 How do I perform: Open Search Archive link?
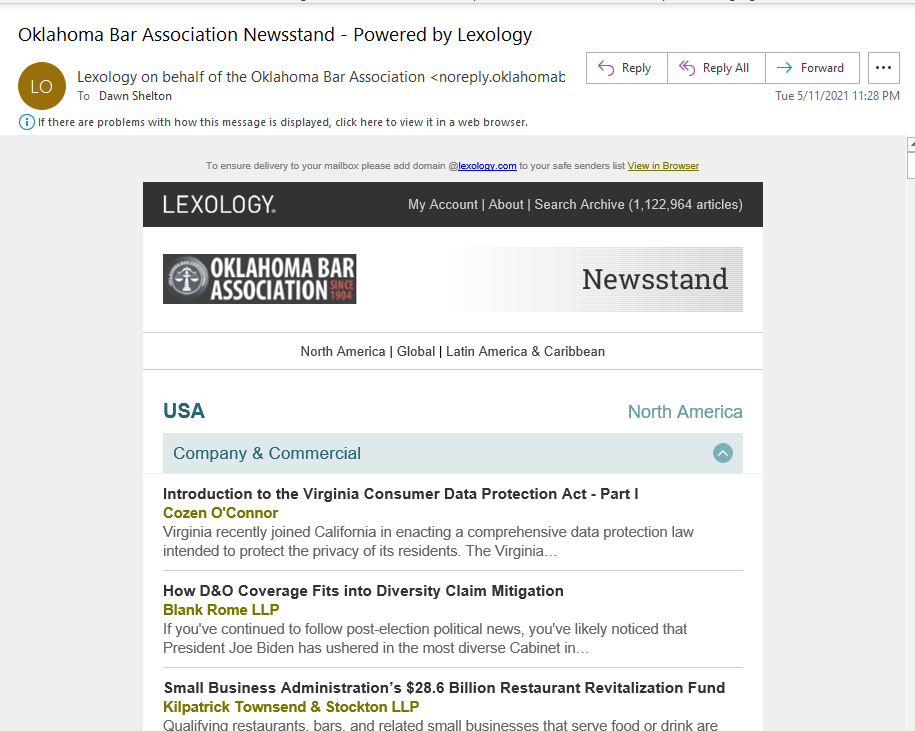(638, 205)
